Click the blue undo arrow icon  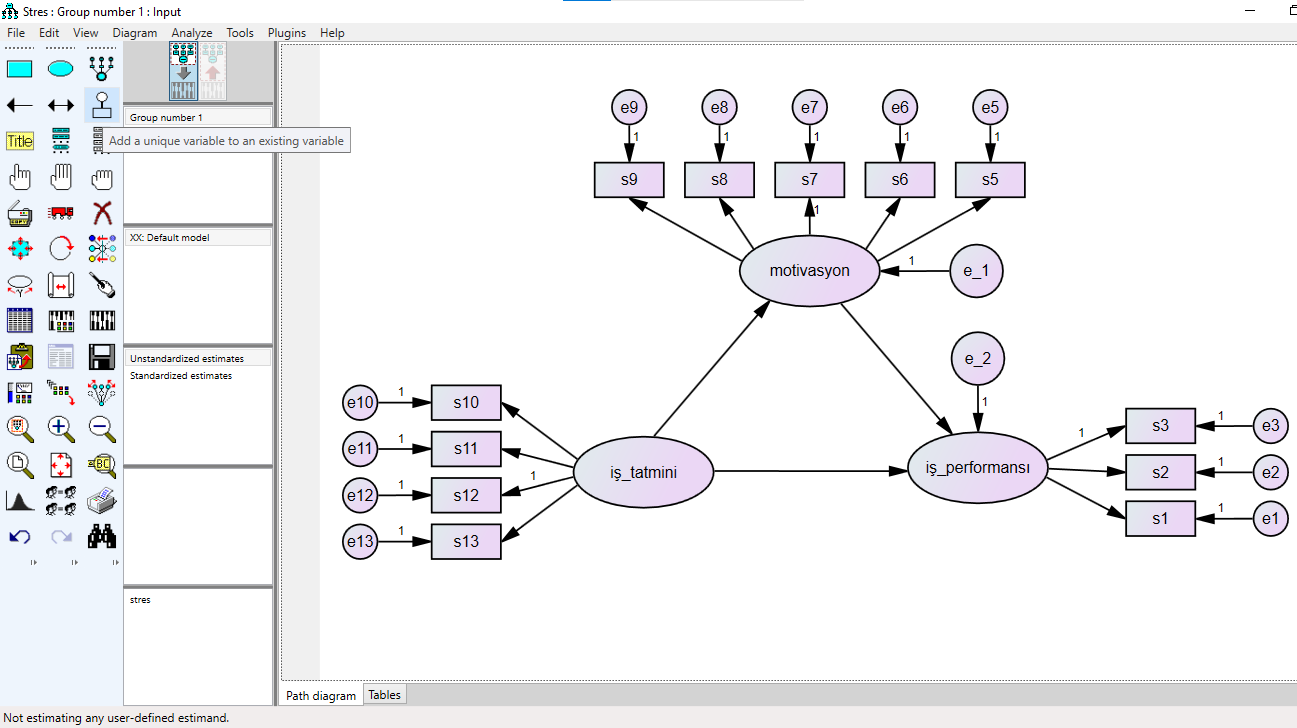(20, 537)
